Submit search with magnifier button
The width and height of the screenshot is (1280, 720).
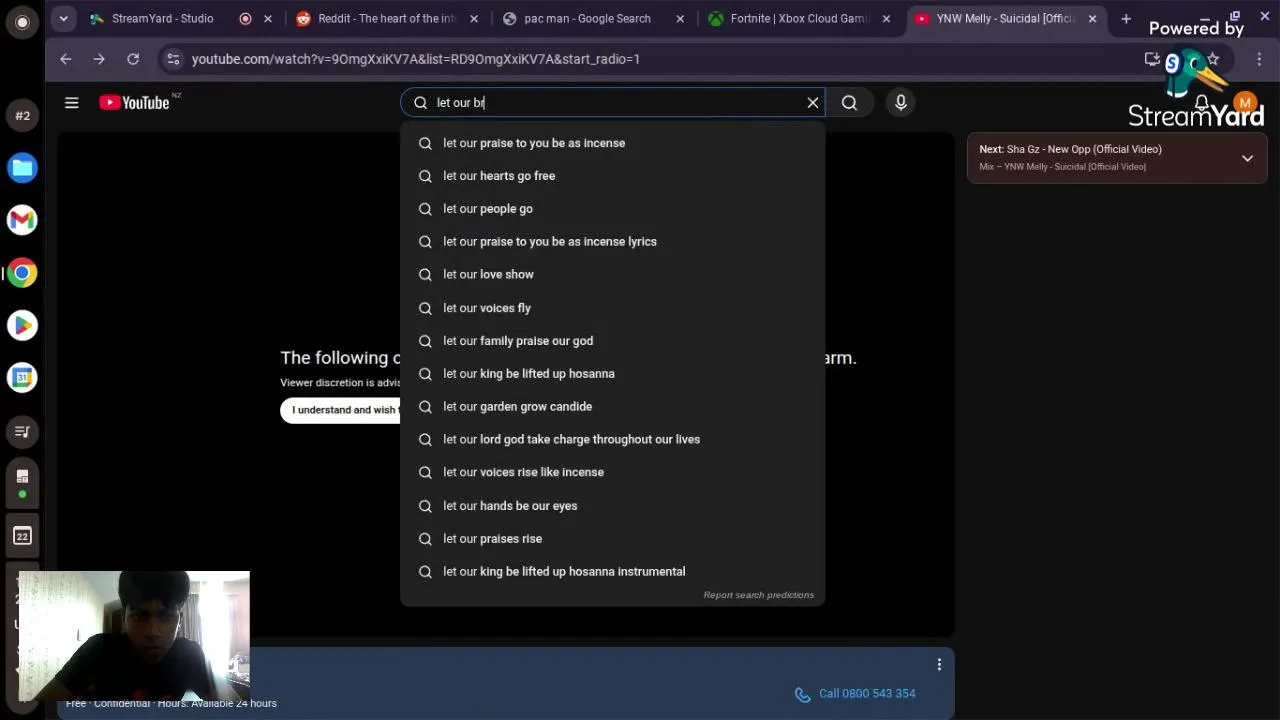[x=849, y=102]
